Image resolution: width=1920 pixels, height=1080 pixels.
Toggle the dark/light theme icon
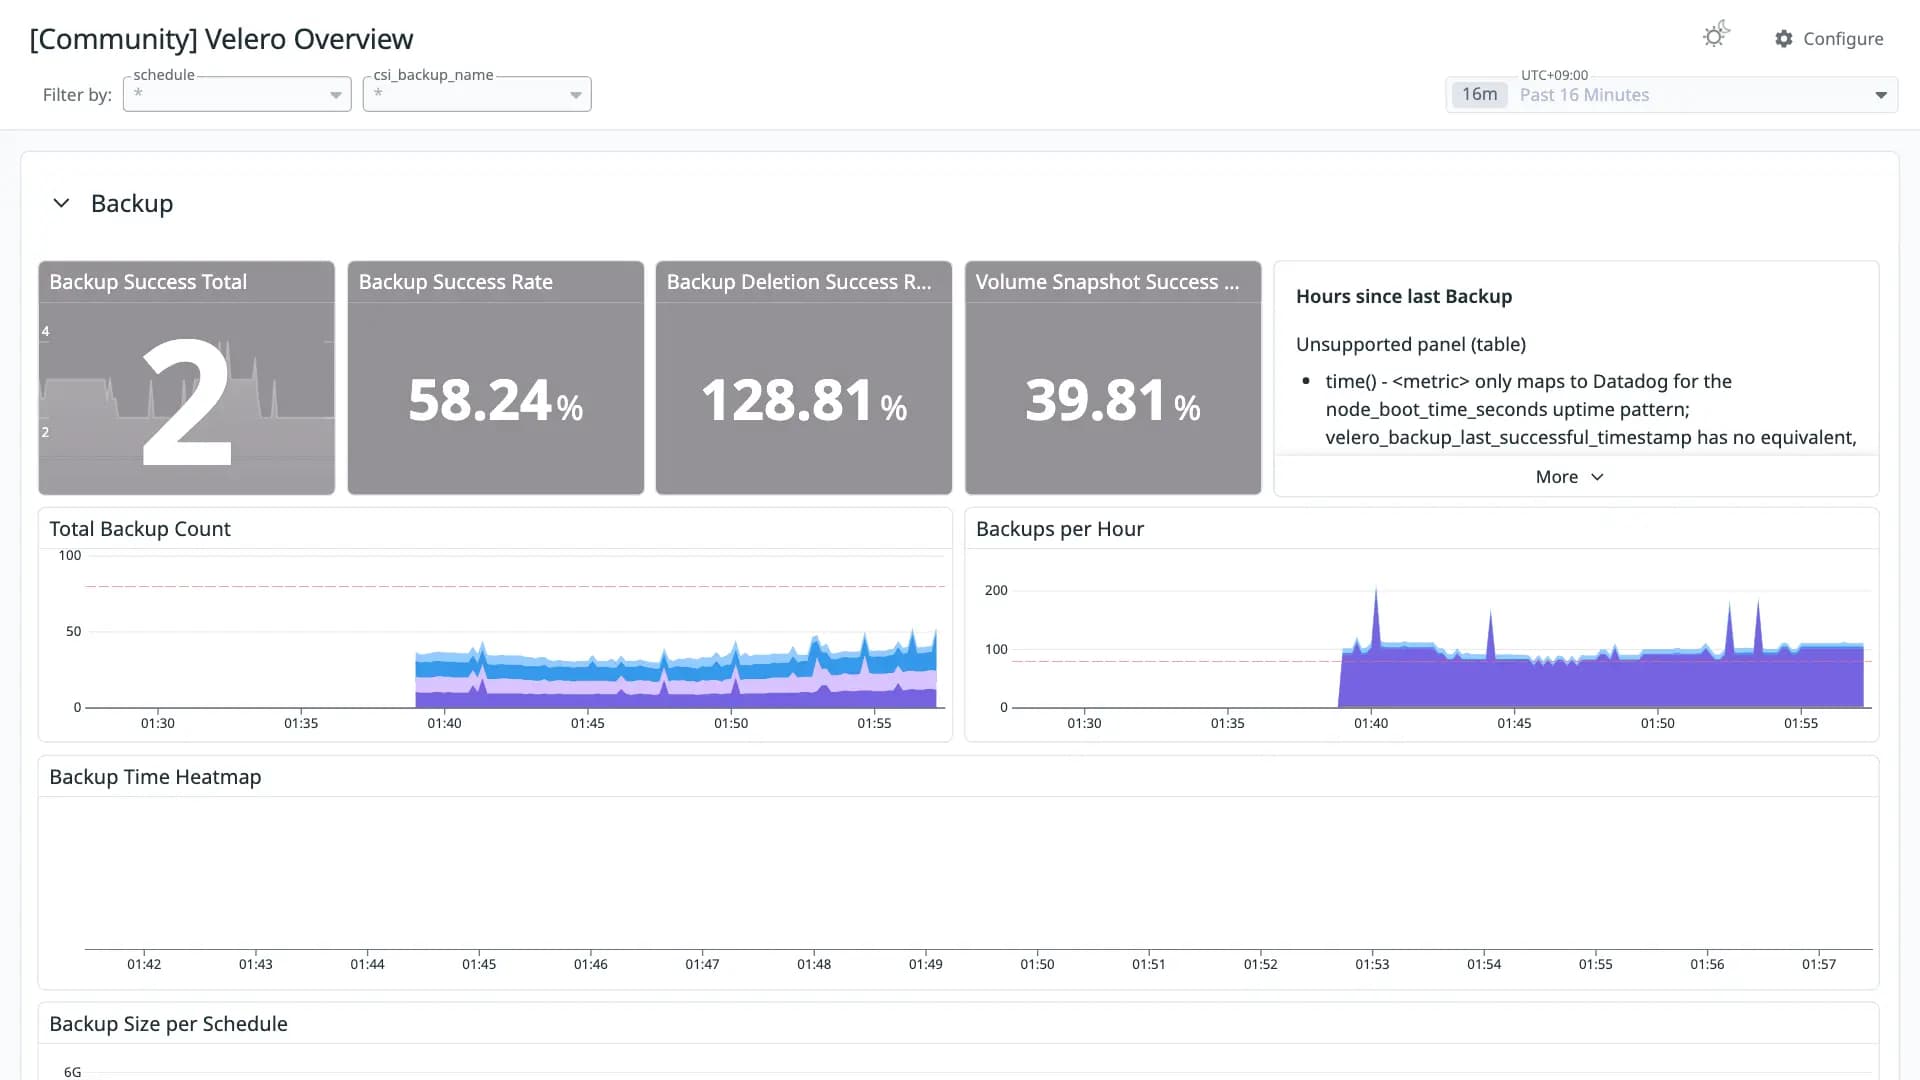1716,36
